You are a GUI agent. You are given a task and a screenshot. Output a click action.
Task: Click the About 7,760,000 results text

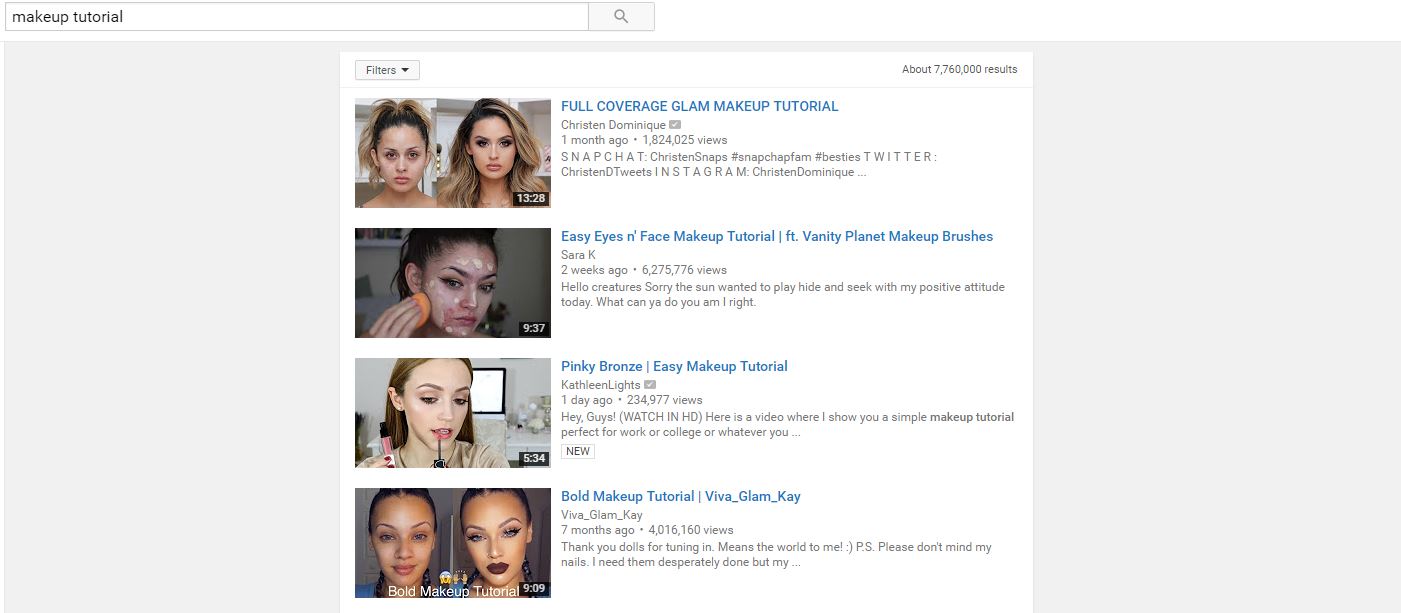959,70
